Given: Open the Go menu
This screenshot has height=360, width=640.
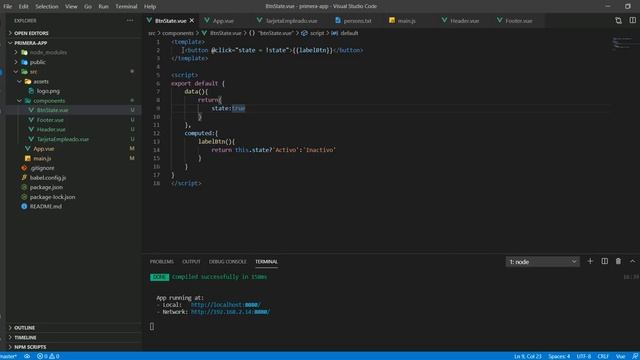Looking at the screenshot, I should (88, 6).
